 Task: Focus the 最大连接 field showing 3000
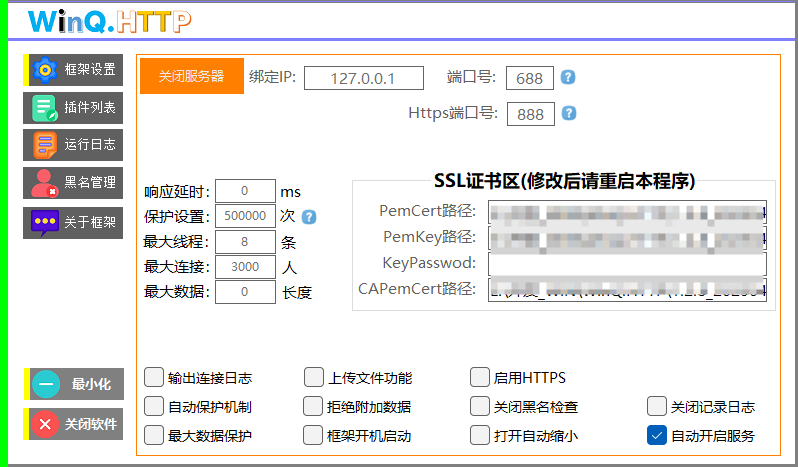pos(245,267)
